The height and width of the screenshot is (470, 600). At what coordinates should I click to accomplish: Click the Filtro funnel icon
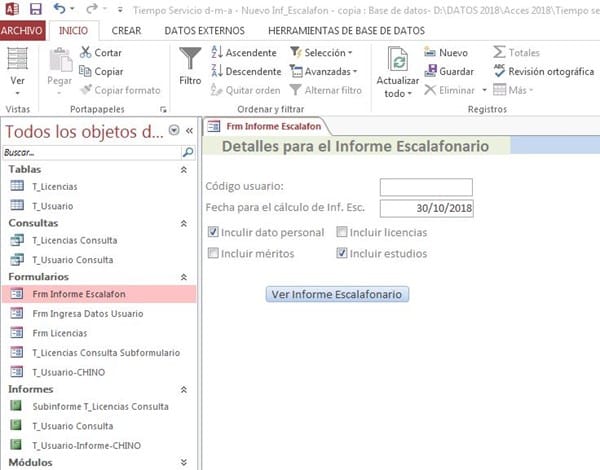[190, 58]
